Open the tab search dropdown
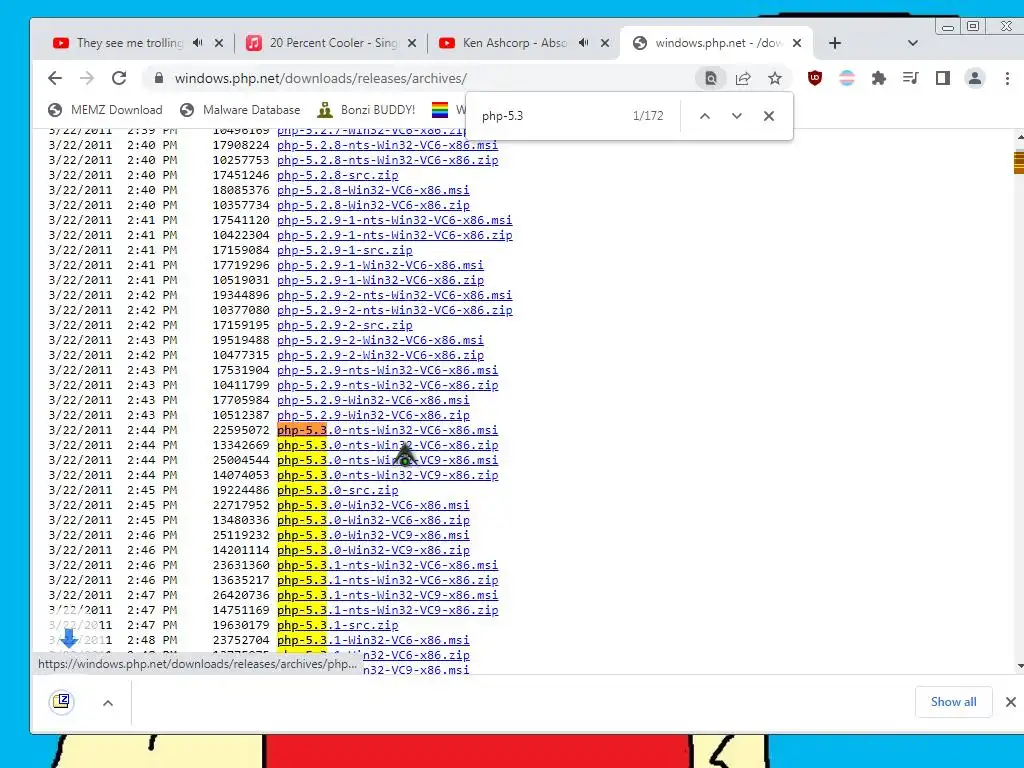1024x768 pixels. pos(913,43)
